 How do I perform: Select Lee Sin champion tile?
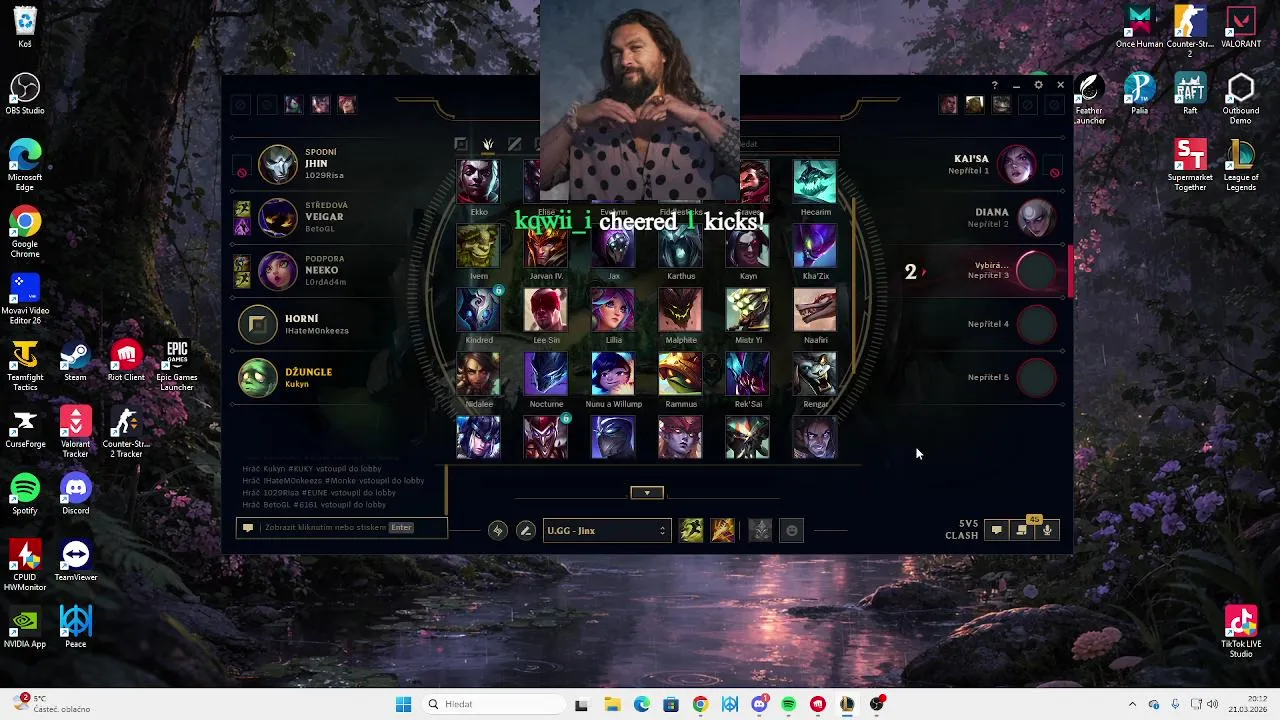click(546, 310)
